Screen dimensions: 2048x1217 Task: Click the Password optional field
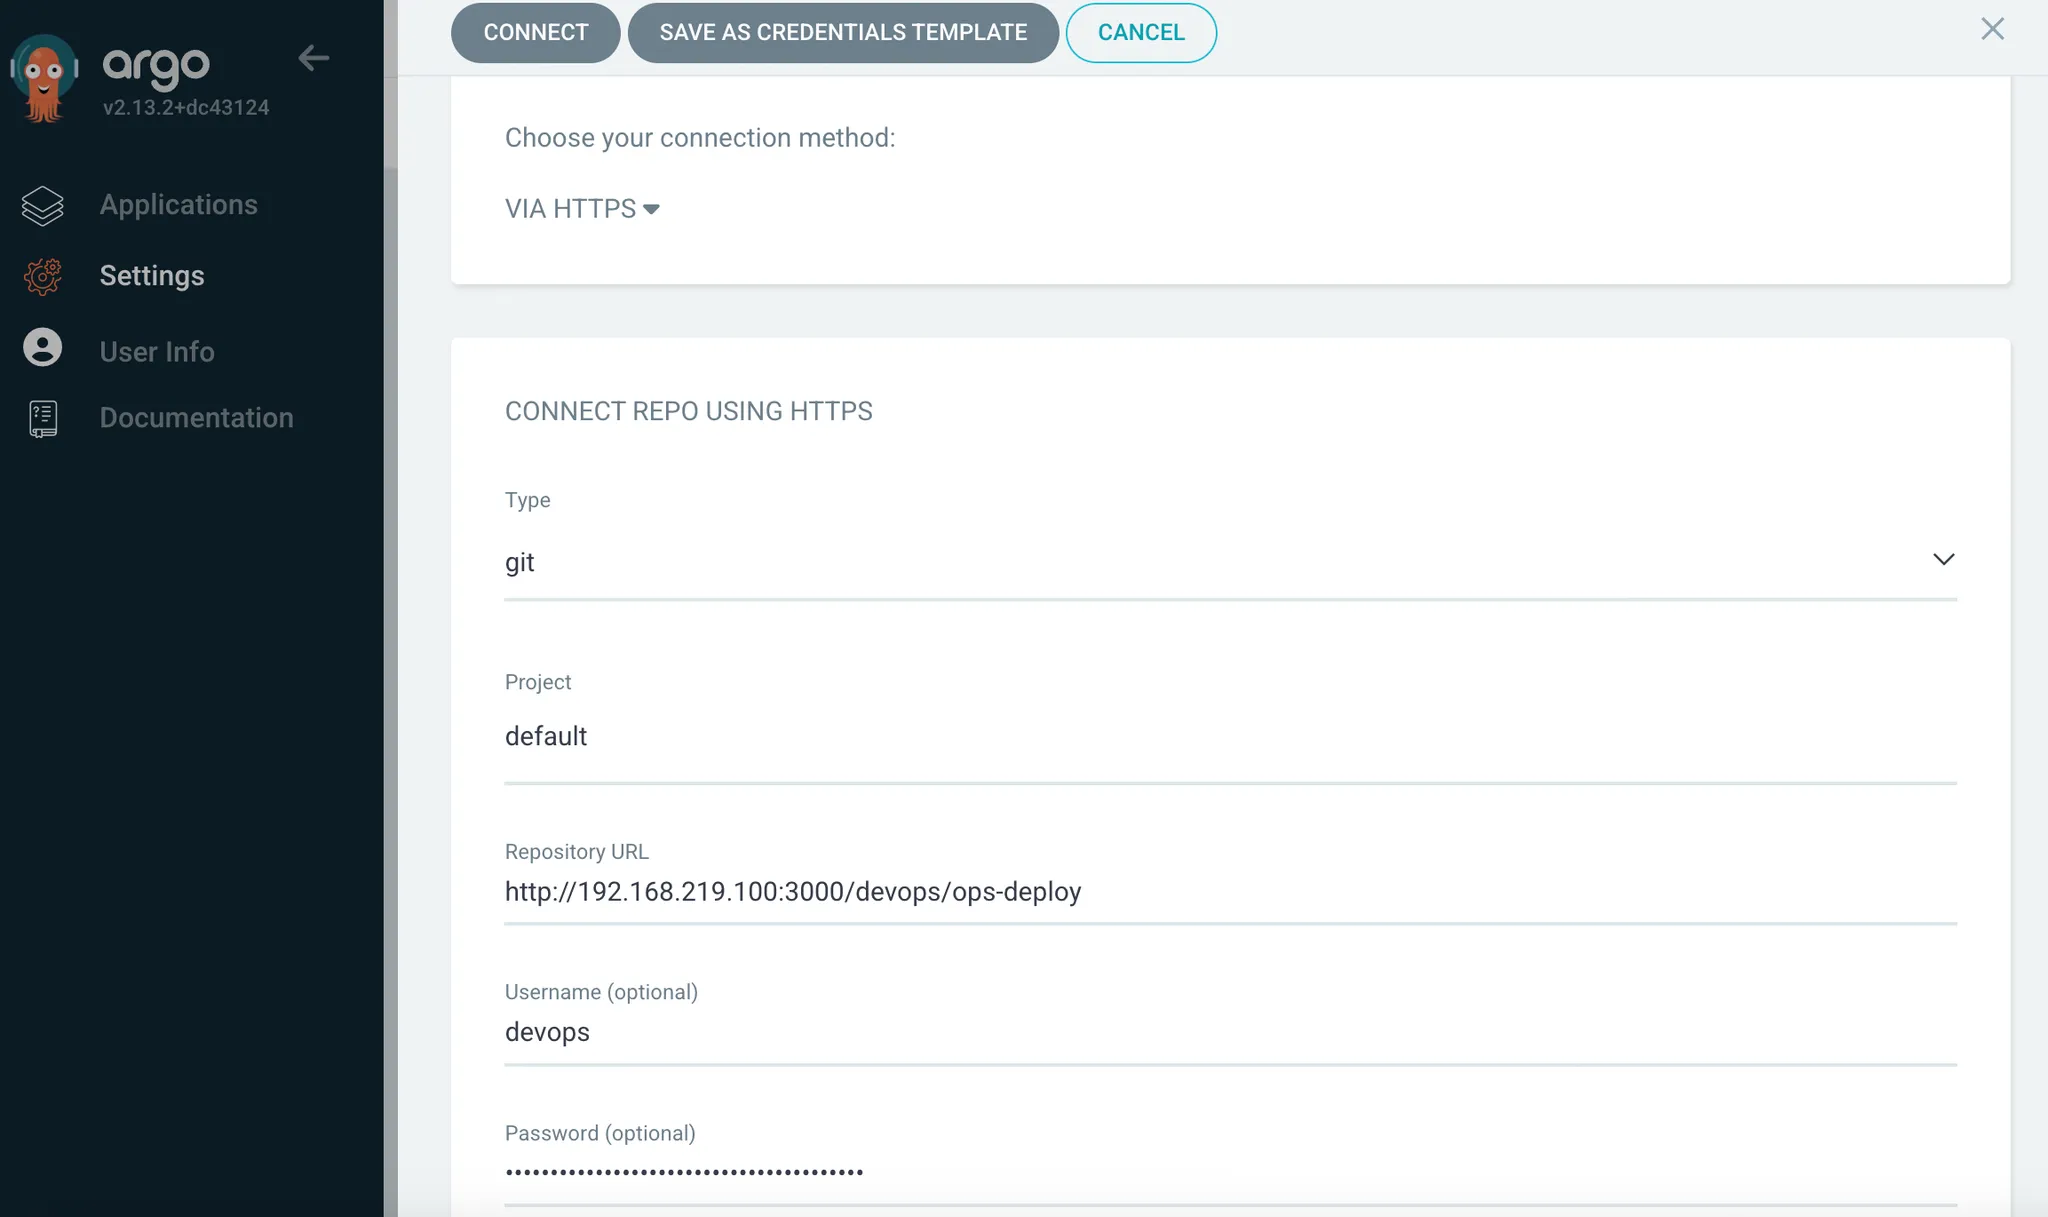coord(1229,1172)
